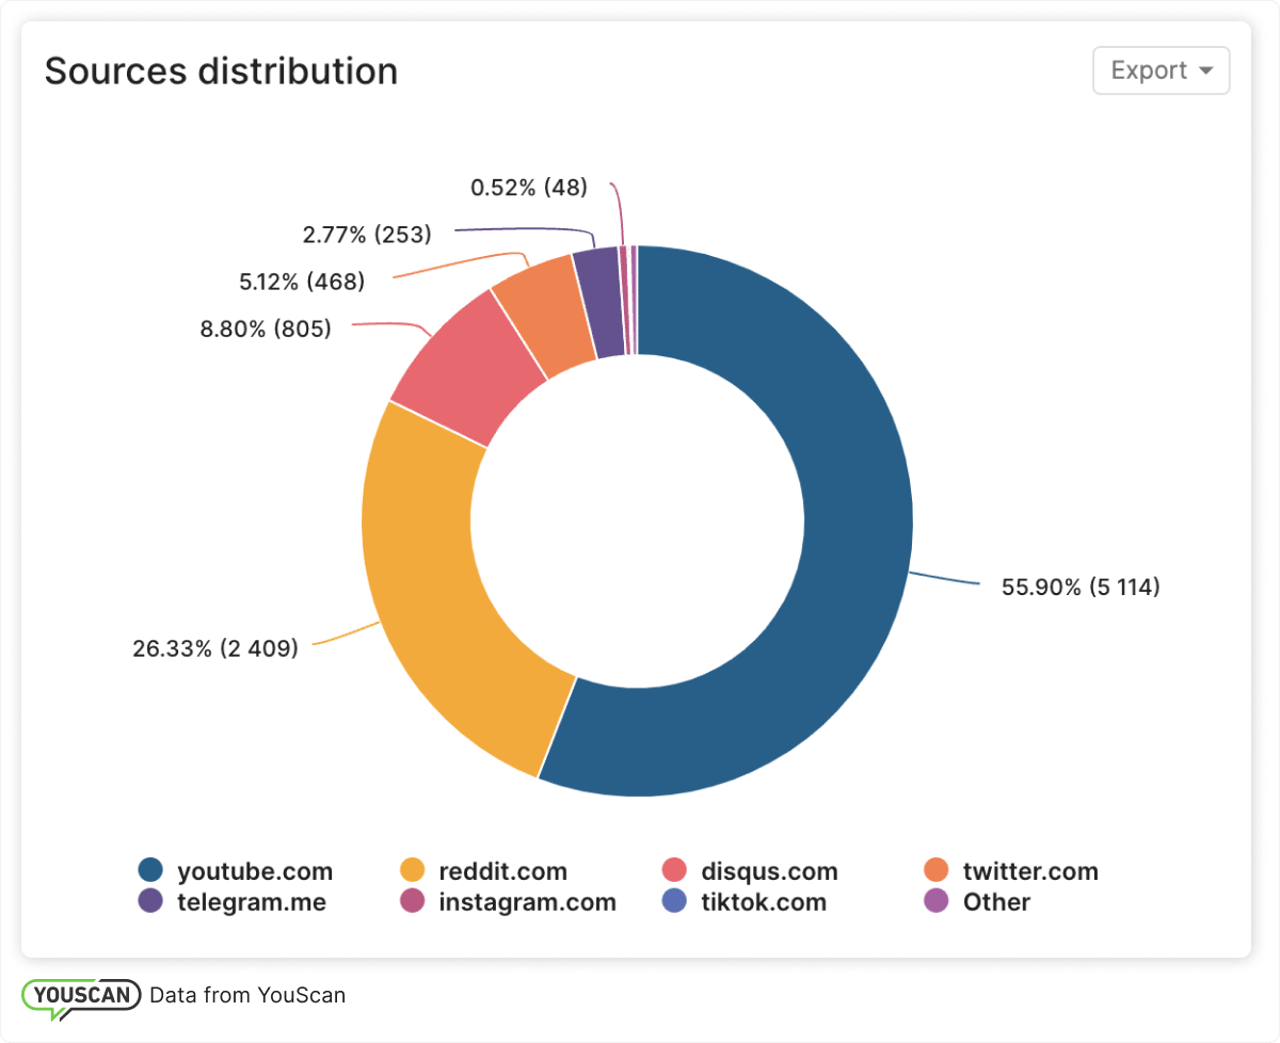Click the 26.33% (2 409) data label

[x=215, y=649]
